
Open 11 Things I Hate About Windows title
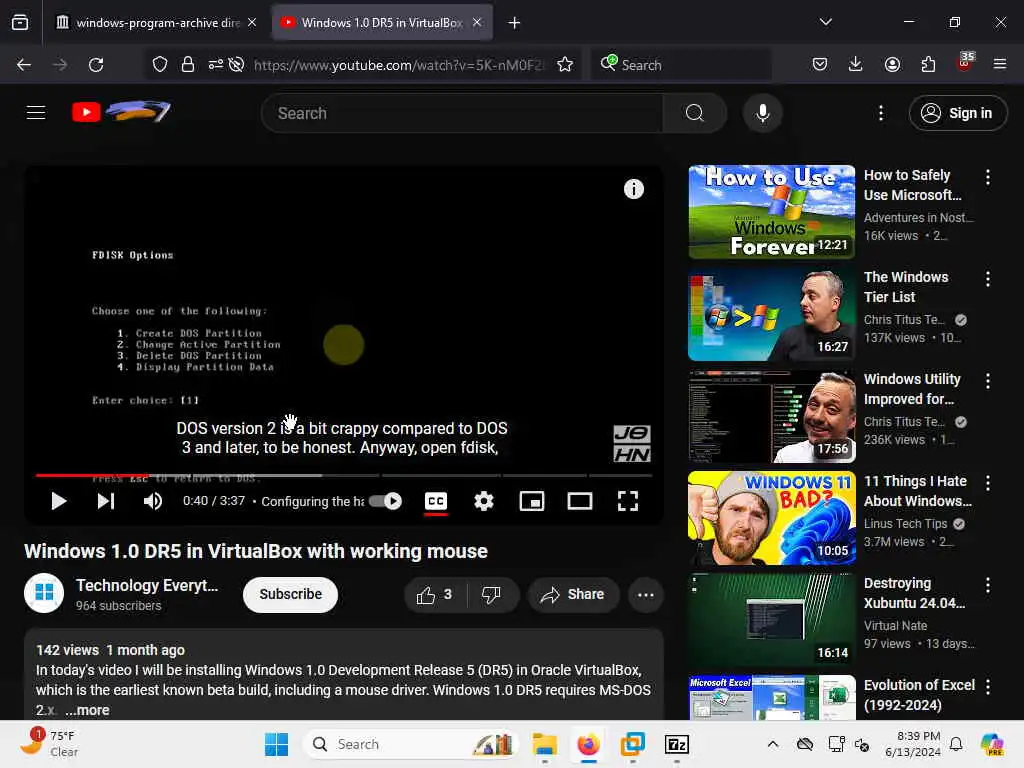pyautogui.click(x=918, y=491)
